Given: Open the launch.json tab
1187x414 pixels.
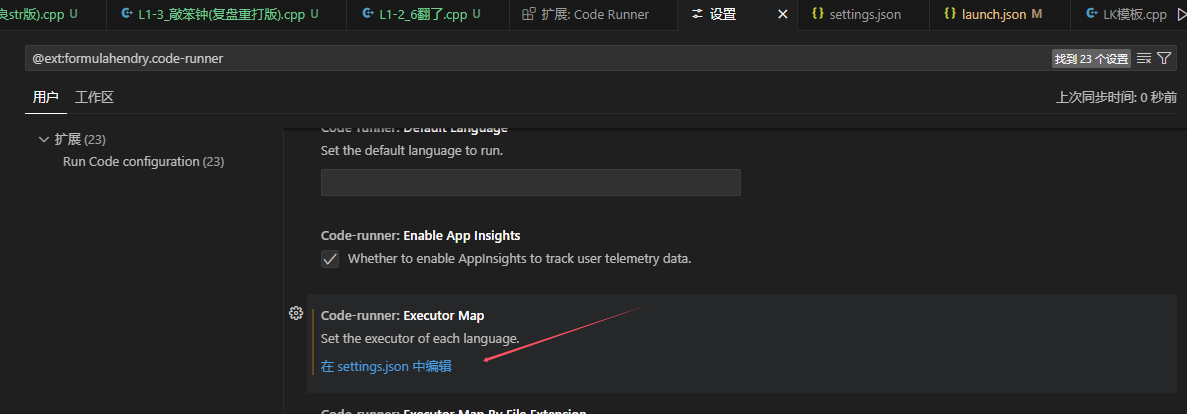Looking at the screenshot, I should pos(999,14).
